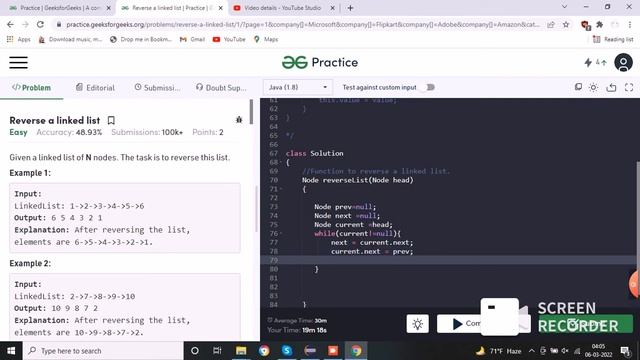
Task: Open Chrome menu three dots
Action: [x=631, y=24]
